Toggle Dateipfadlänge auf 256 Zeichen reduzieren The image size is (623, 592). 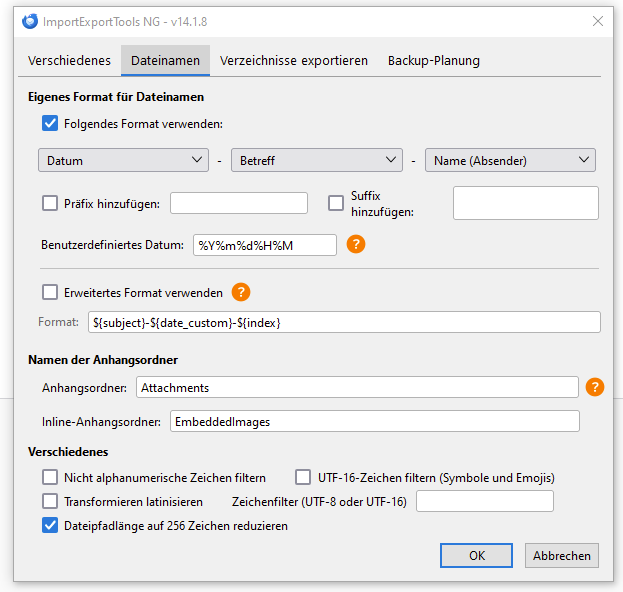point(50,525)
